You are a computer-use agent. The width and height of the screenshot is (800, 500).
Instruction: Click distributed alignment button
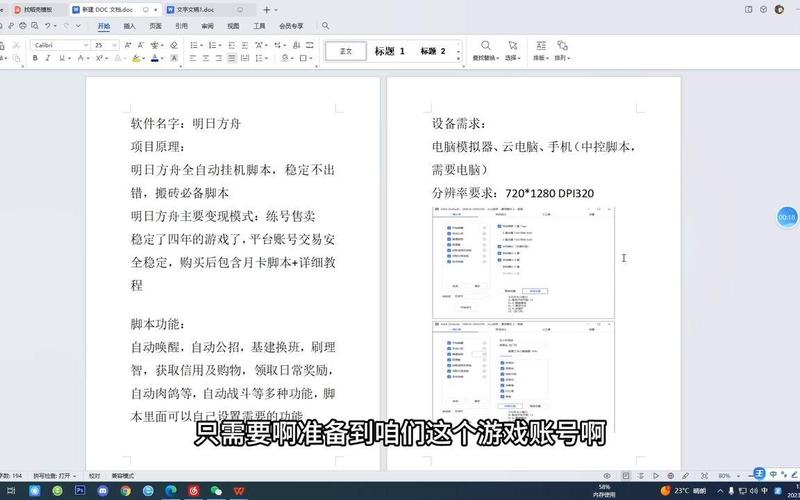click(245, 59)
